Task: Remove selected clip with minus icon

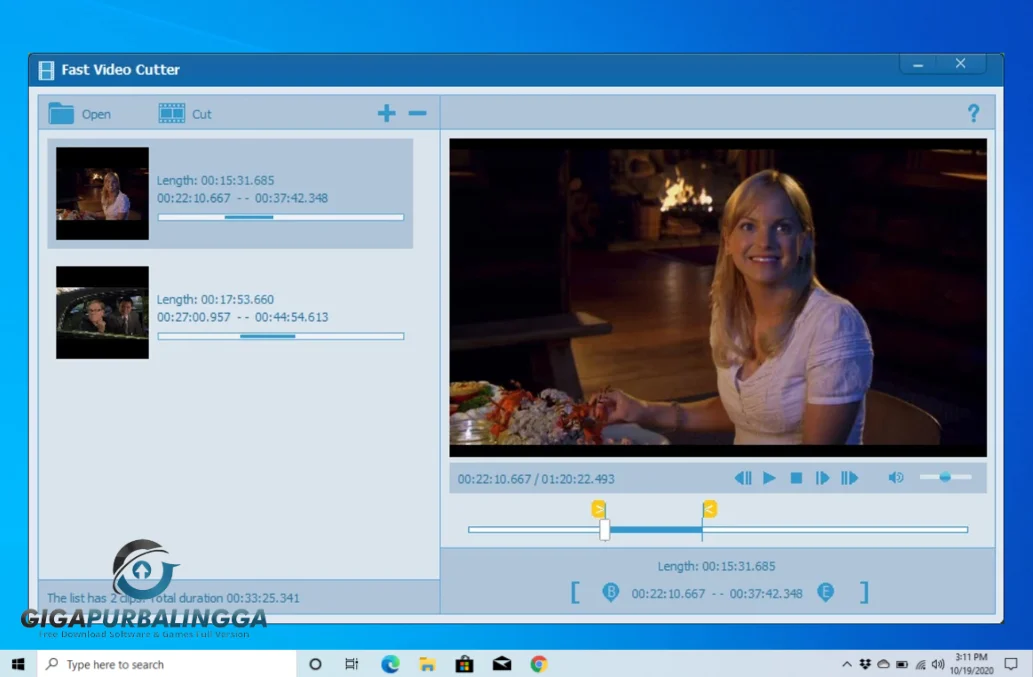Action: 417,114
